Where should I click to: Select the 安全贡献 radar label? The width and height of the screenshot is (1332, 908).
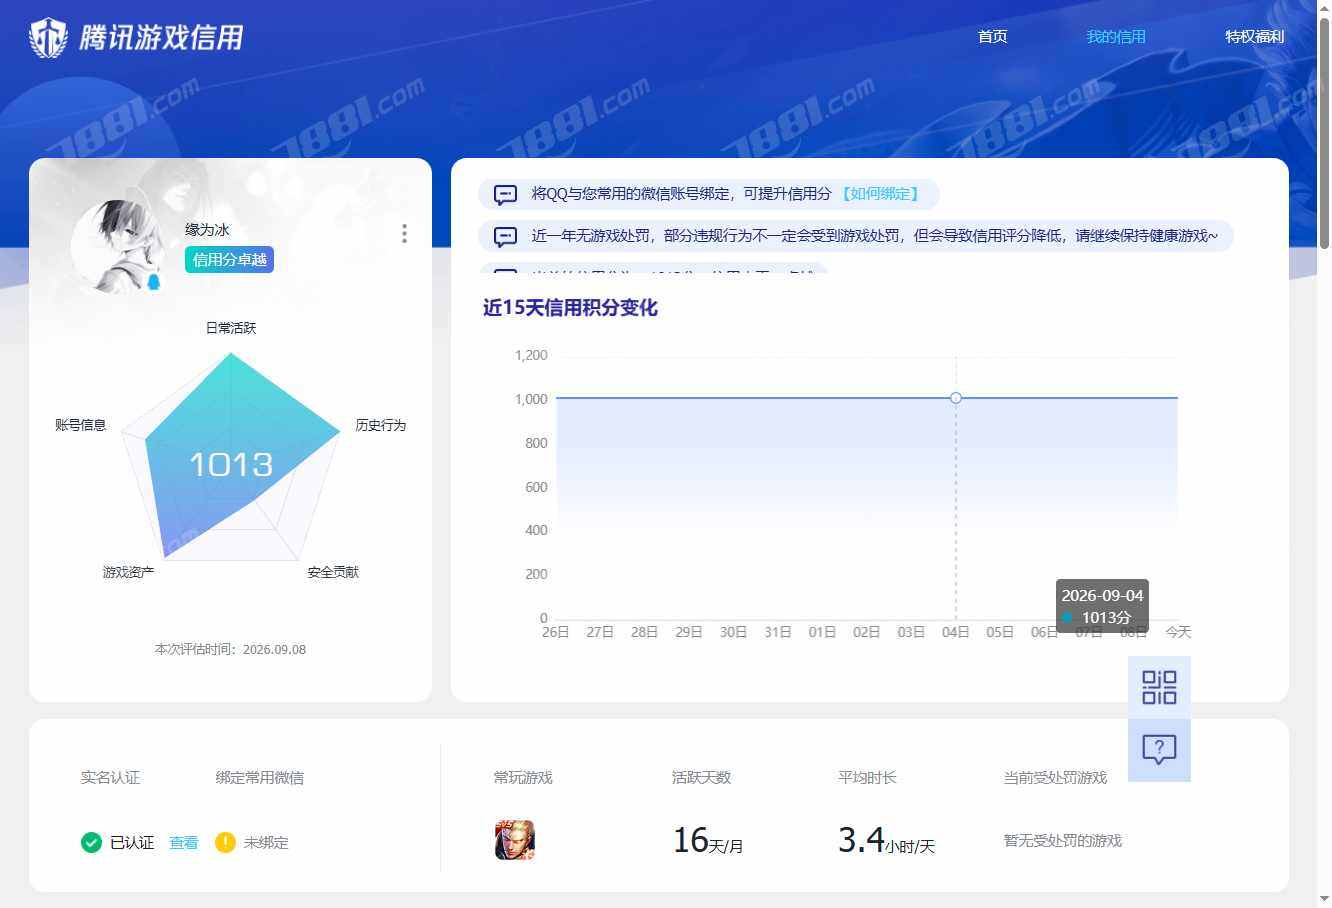pos(333,572)
